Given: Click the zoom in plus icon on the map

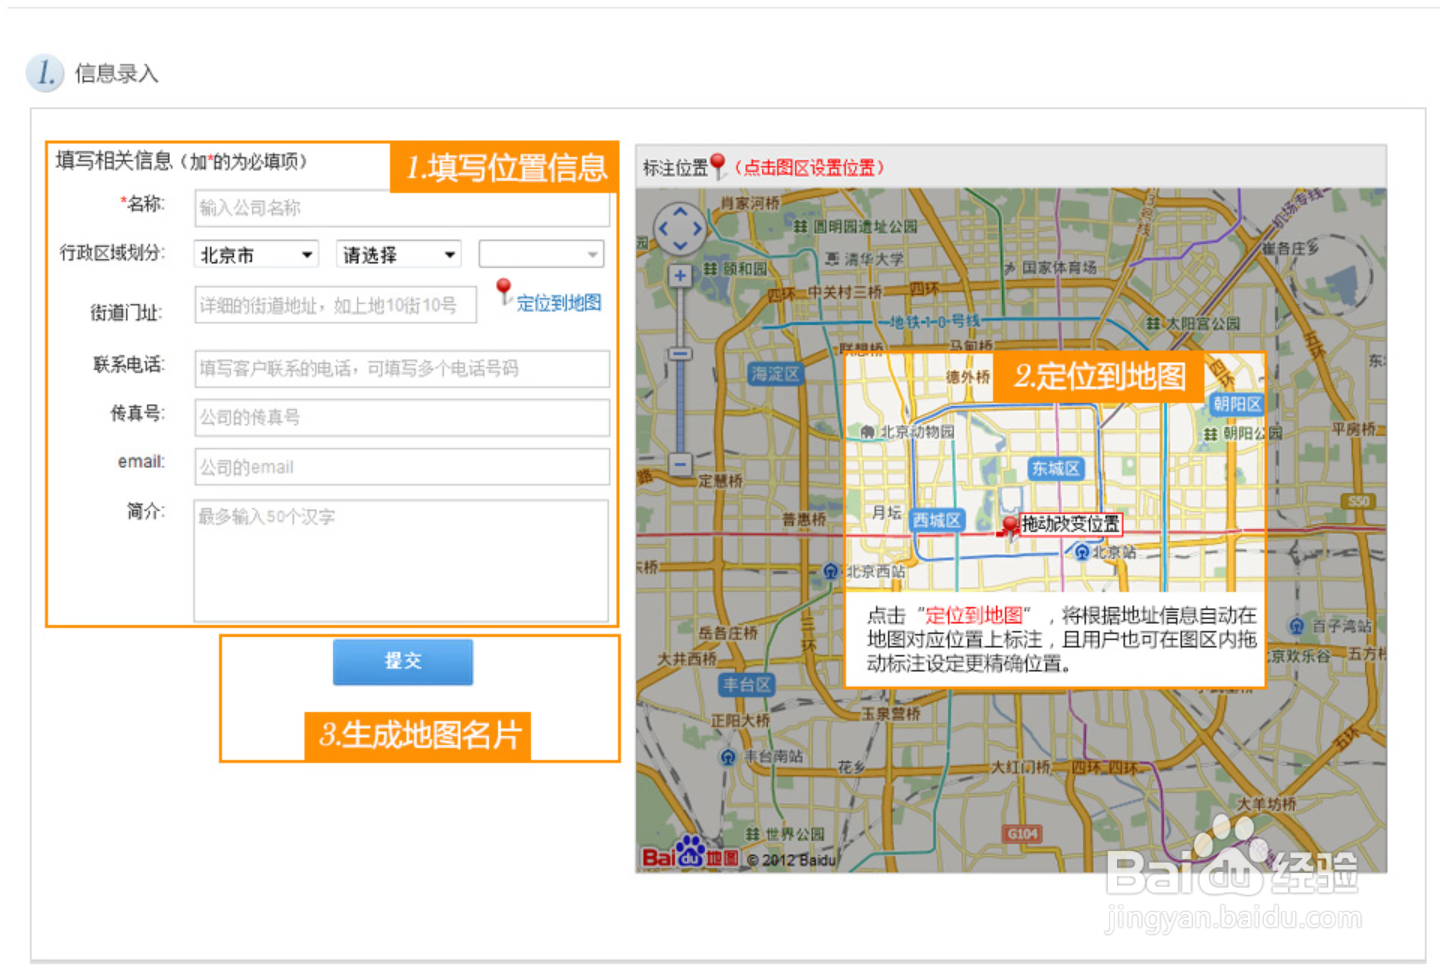Looking at the screenshot, I should [680, 276].
